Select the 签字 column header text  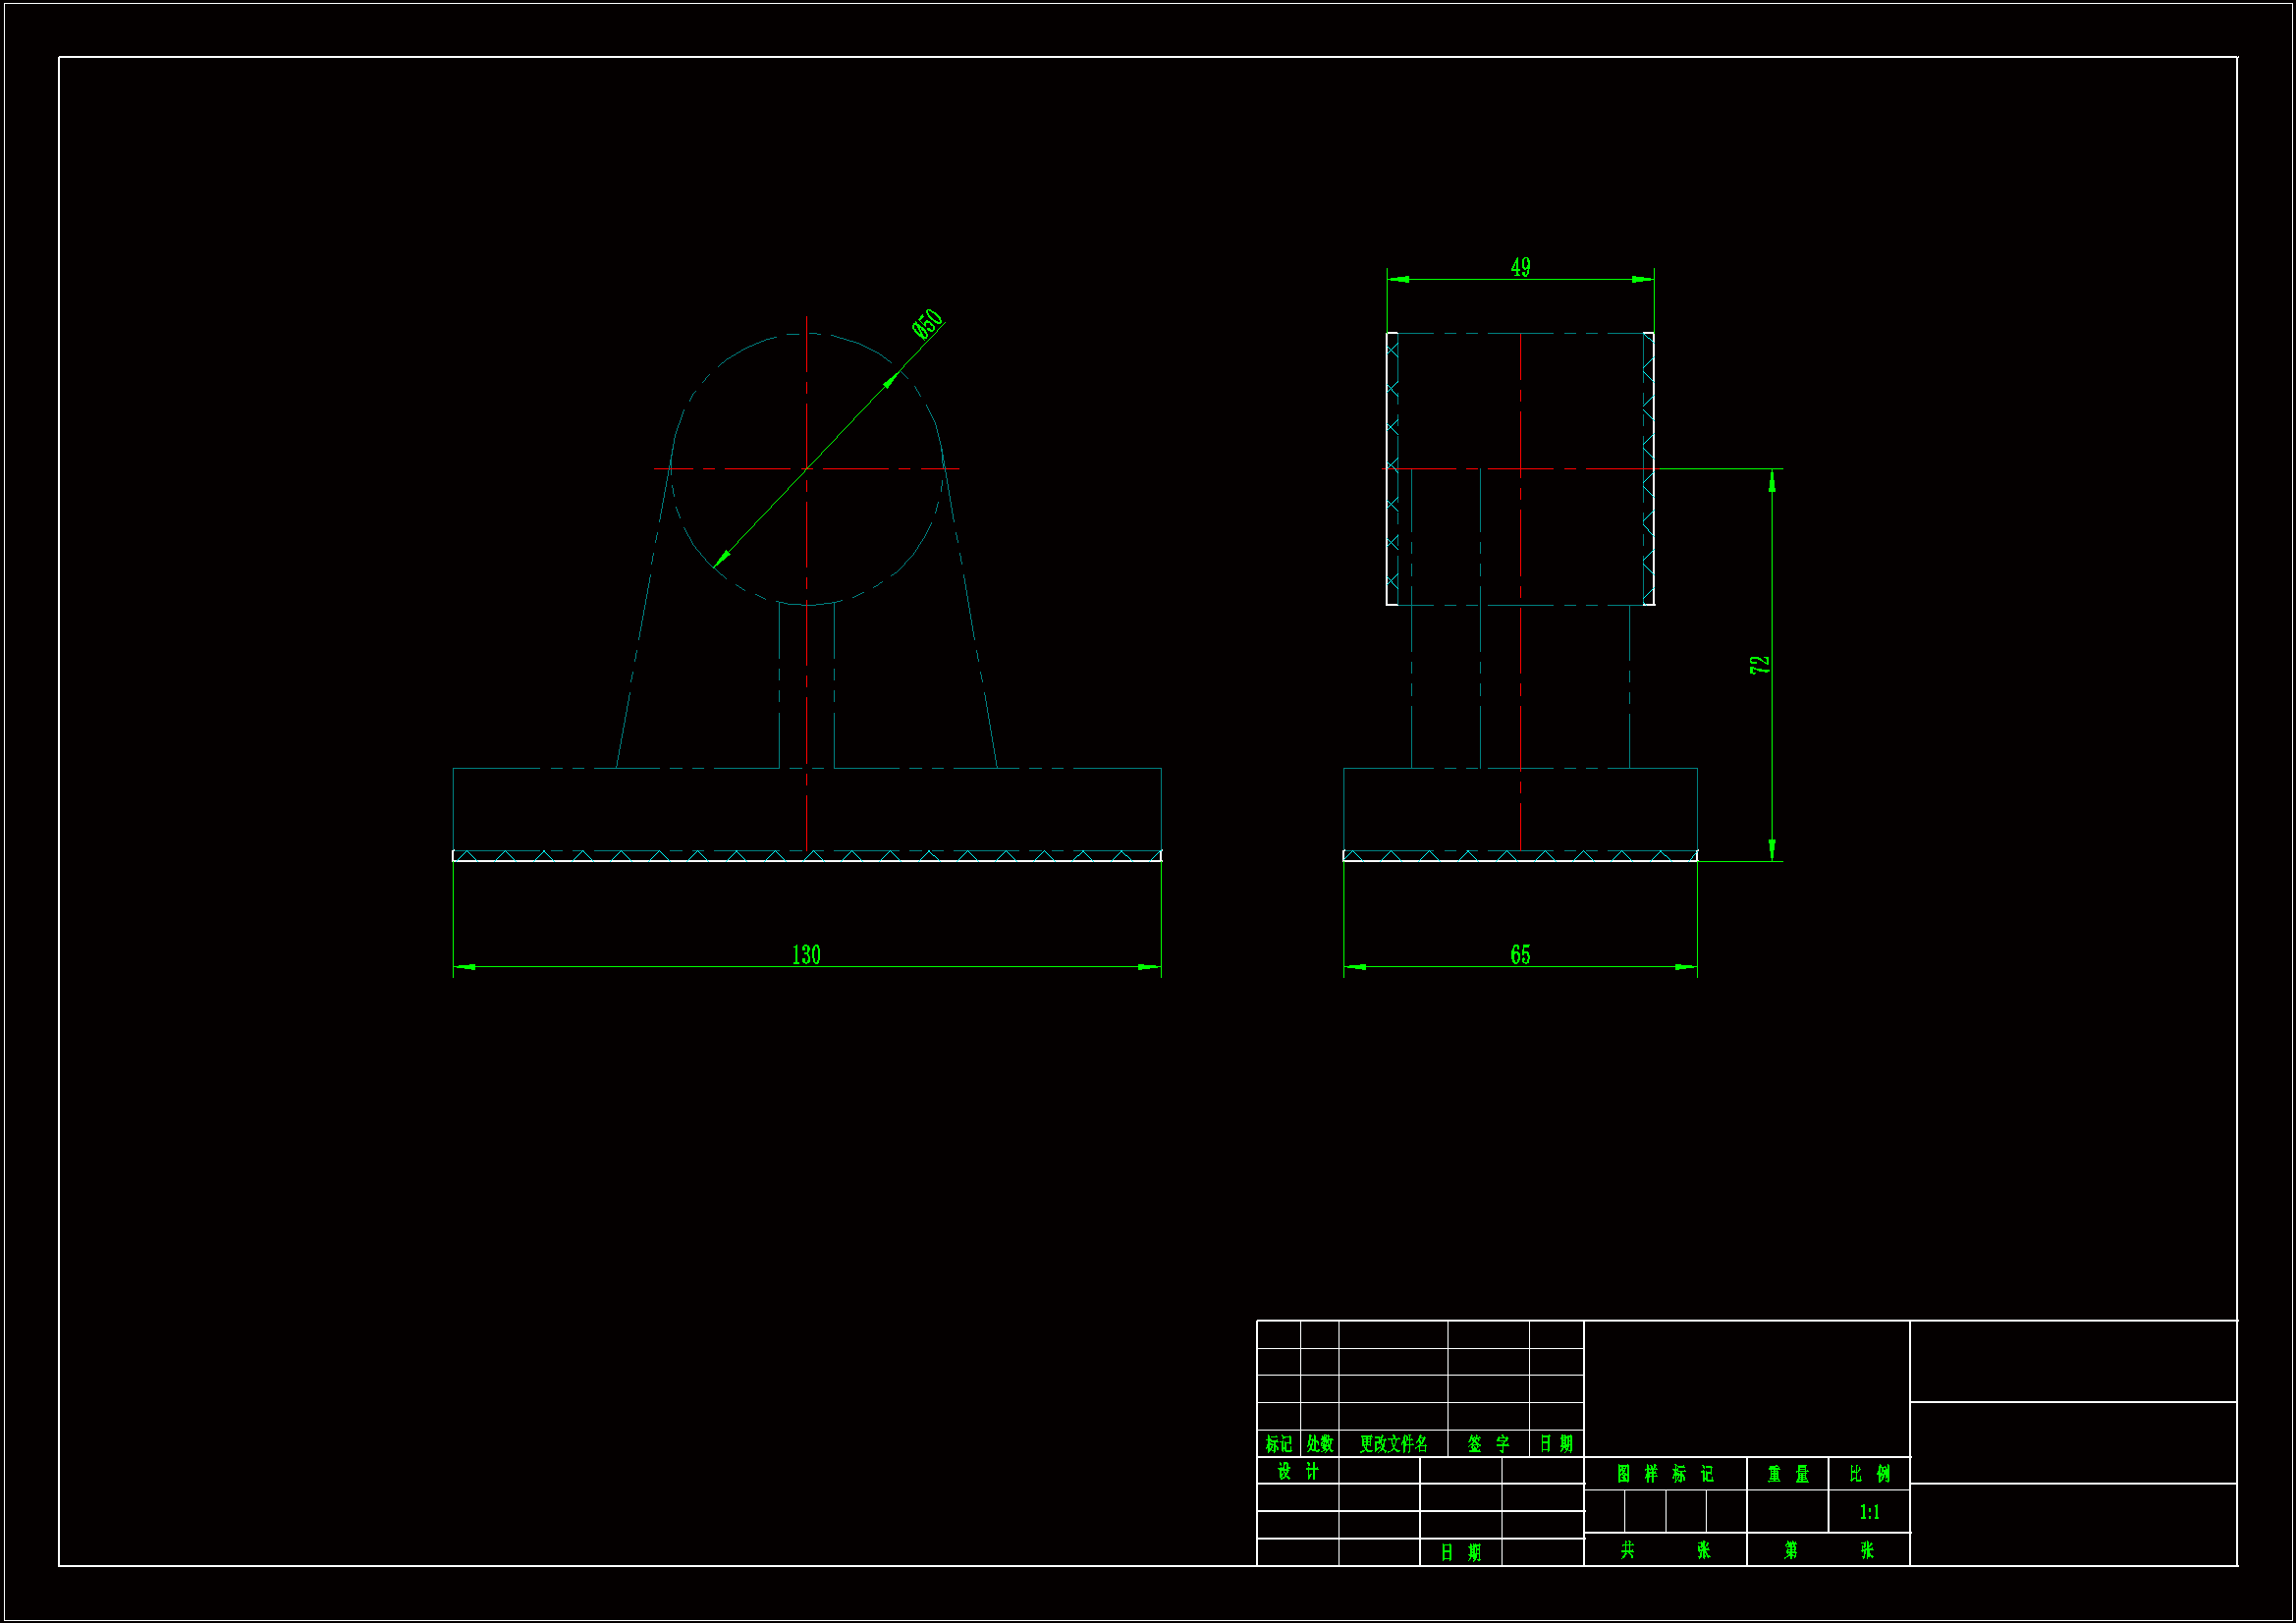pos(1488,1444)
